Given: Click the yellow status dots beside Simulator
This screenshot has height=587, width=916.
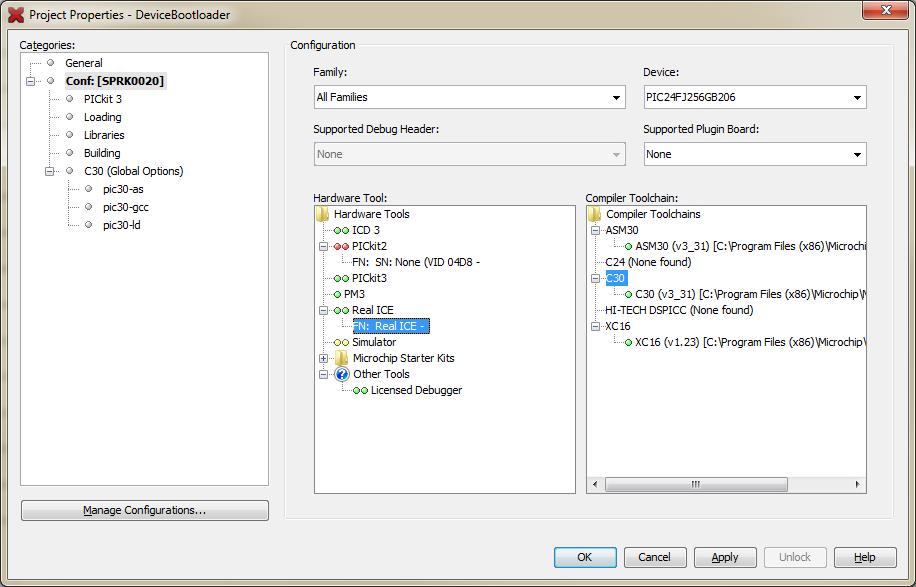Looking at the screenshot, I should click(x=340, y=342).
